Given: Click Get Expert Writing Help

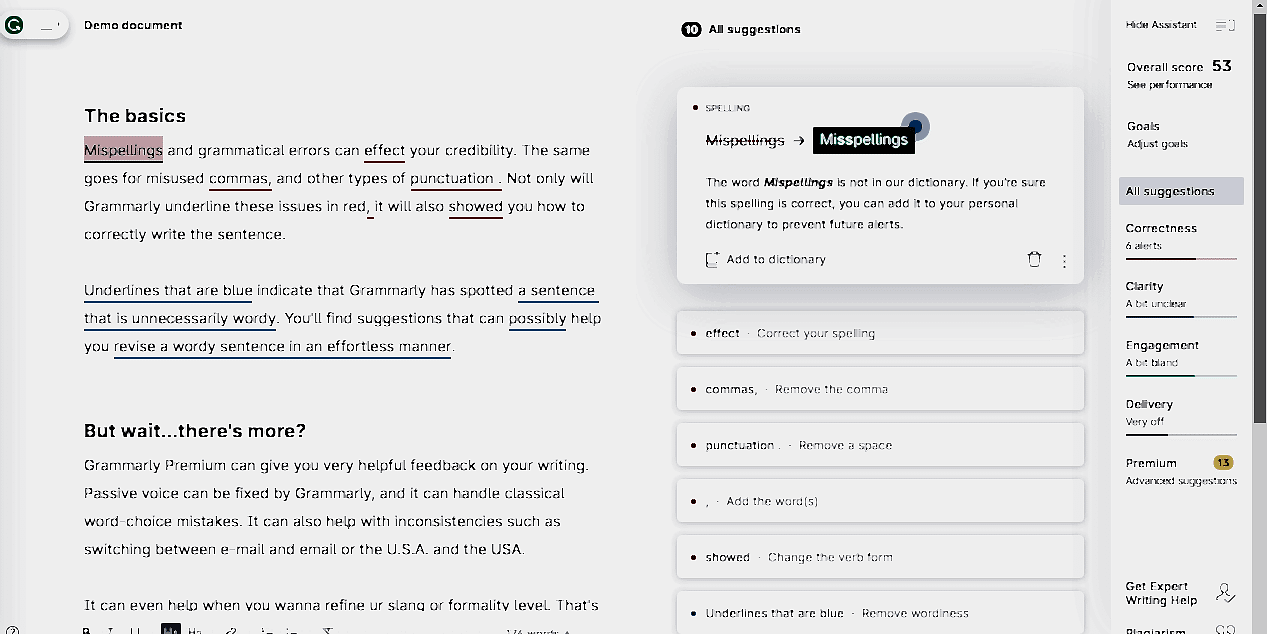Looking at the screenshot, I should click(1161, 593).
